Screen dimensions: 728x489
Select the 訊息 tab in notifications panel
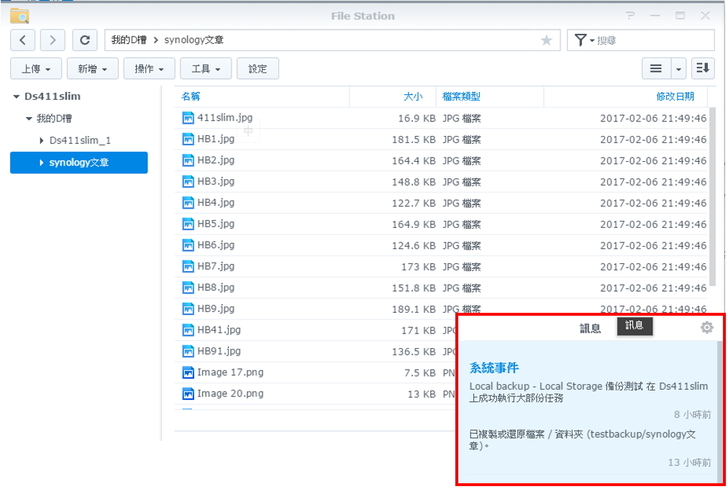click(x=590, y=328)
